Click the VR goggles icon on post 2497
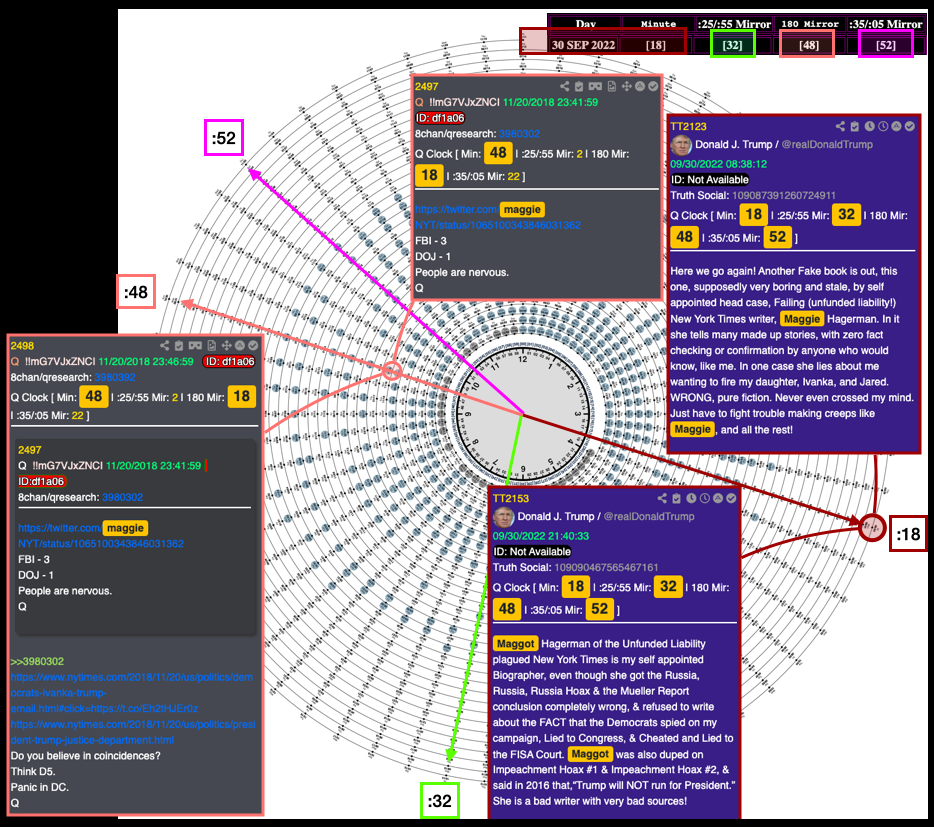 (595, 86)
